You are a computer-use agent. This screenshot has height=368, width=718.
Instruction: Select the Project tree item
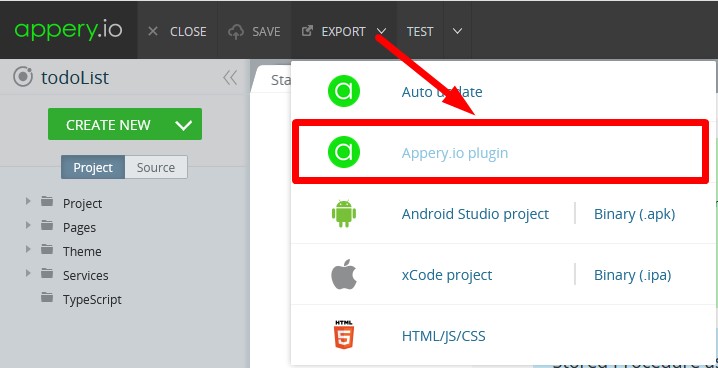tap(82, 204)
